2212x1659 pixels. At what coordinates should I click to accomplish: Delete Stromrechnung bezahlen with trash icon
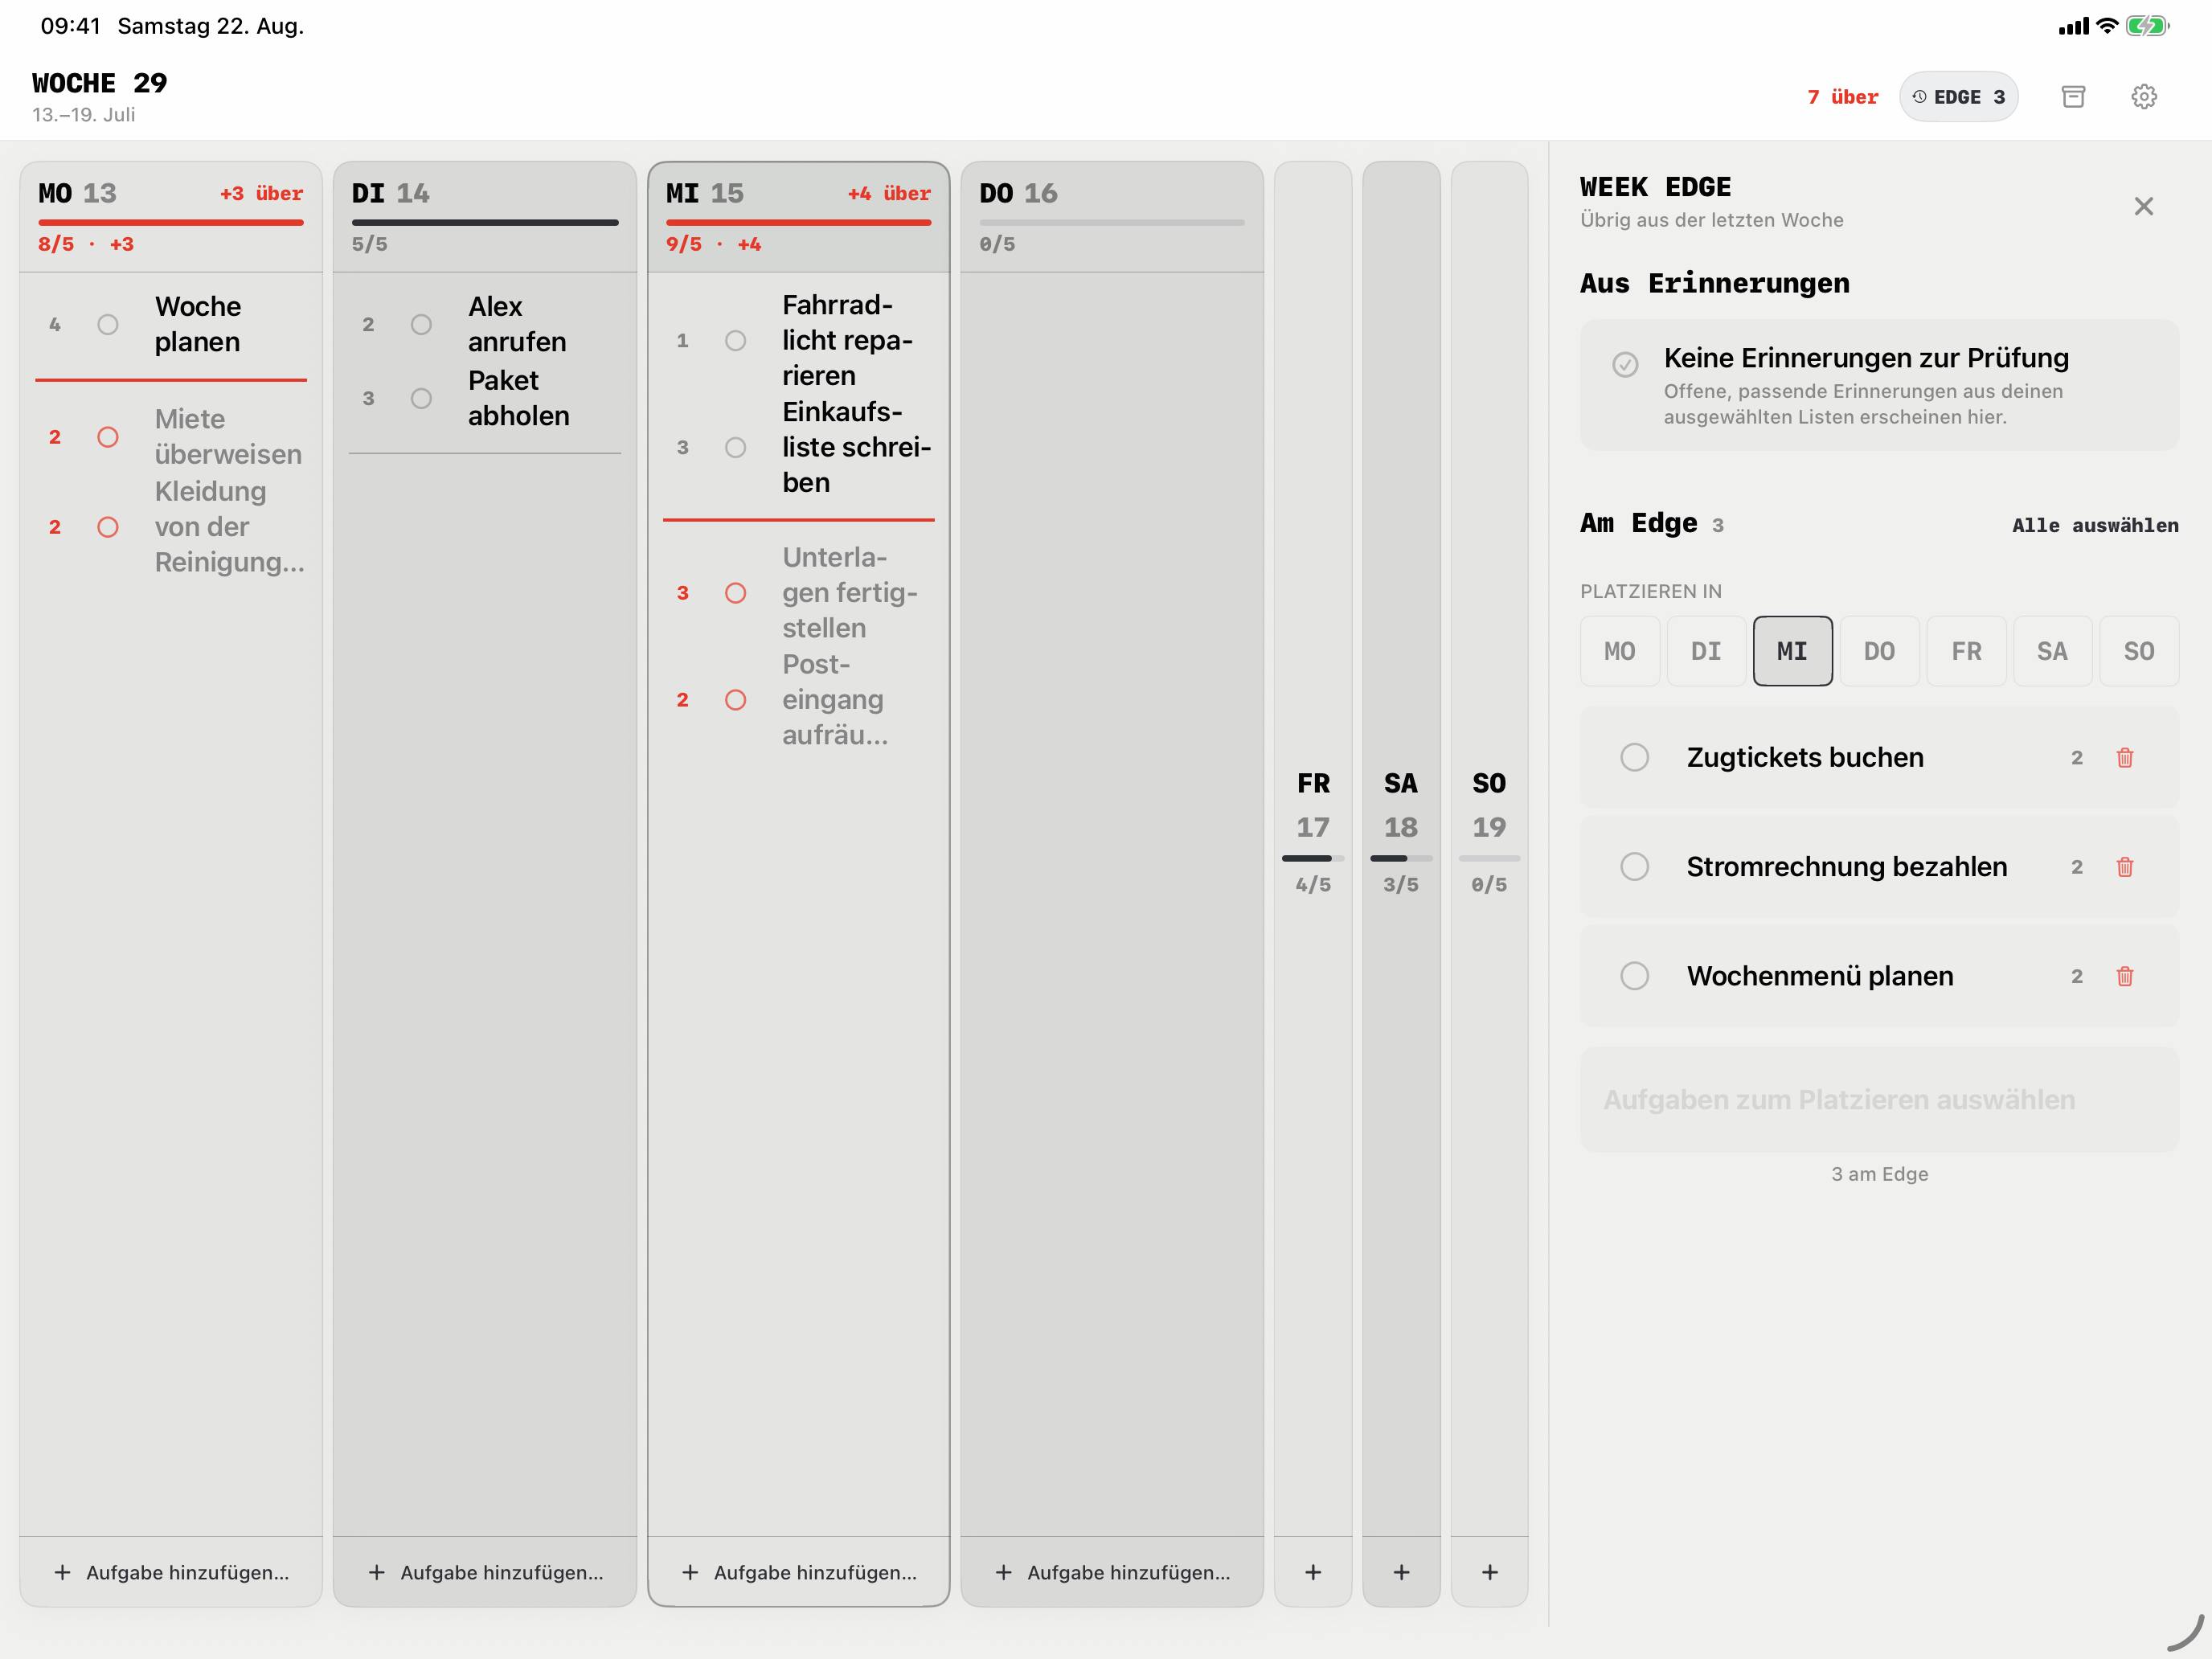pos(2125,866)
